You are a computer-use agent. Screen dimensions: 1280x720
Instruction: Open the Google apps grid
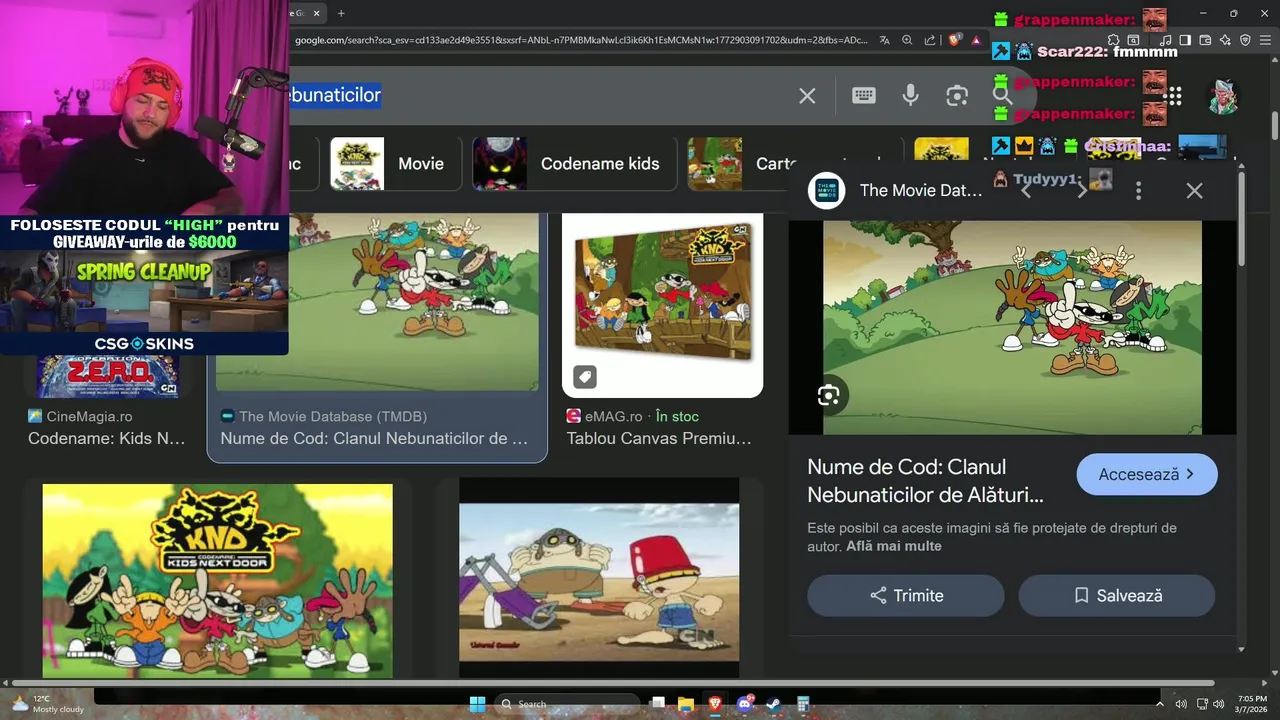tap(1174, 96)
